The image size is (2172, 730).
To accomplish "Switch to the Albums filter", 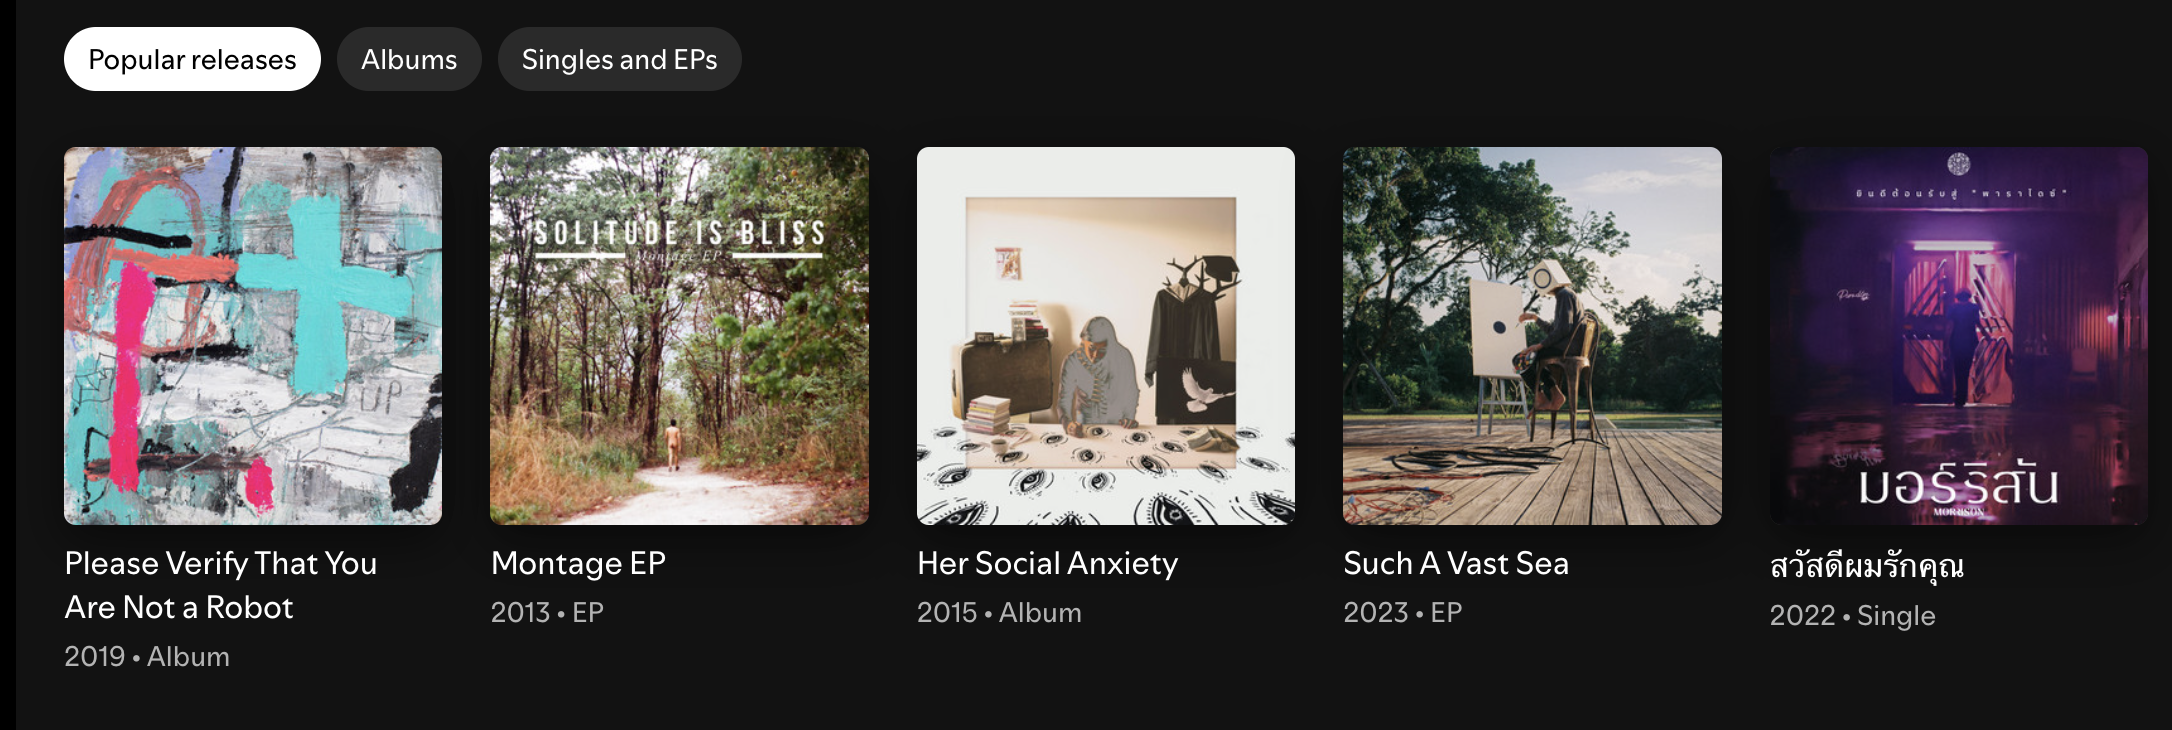I will [409, 59].
